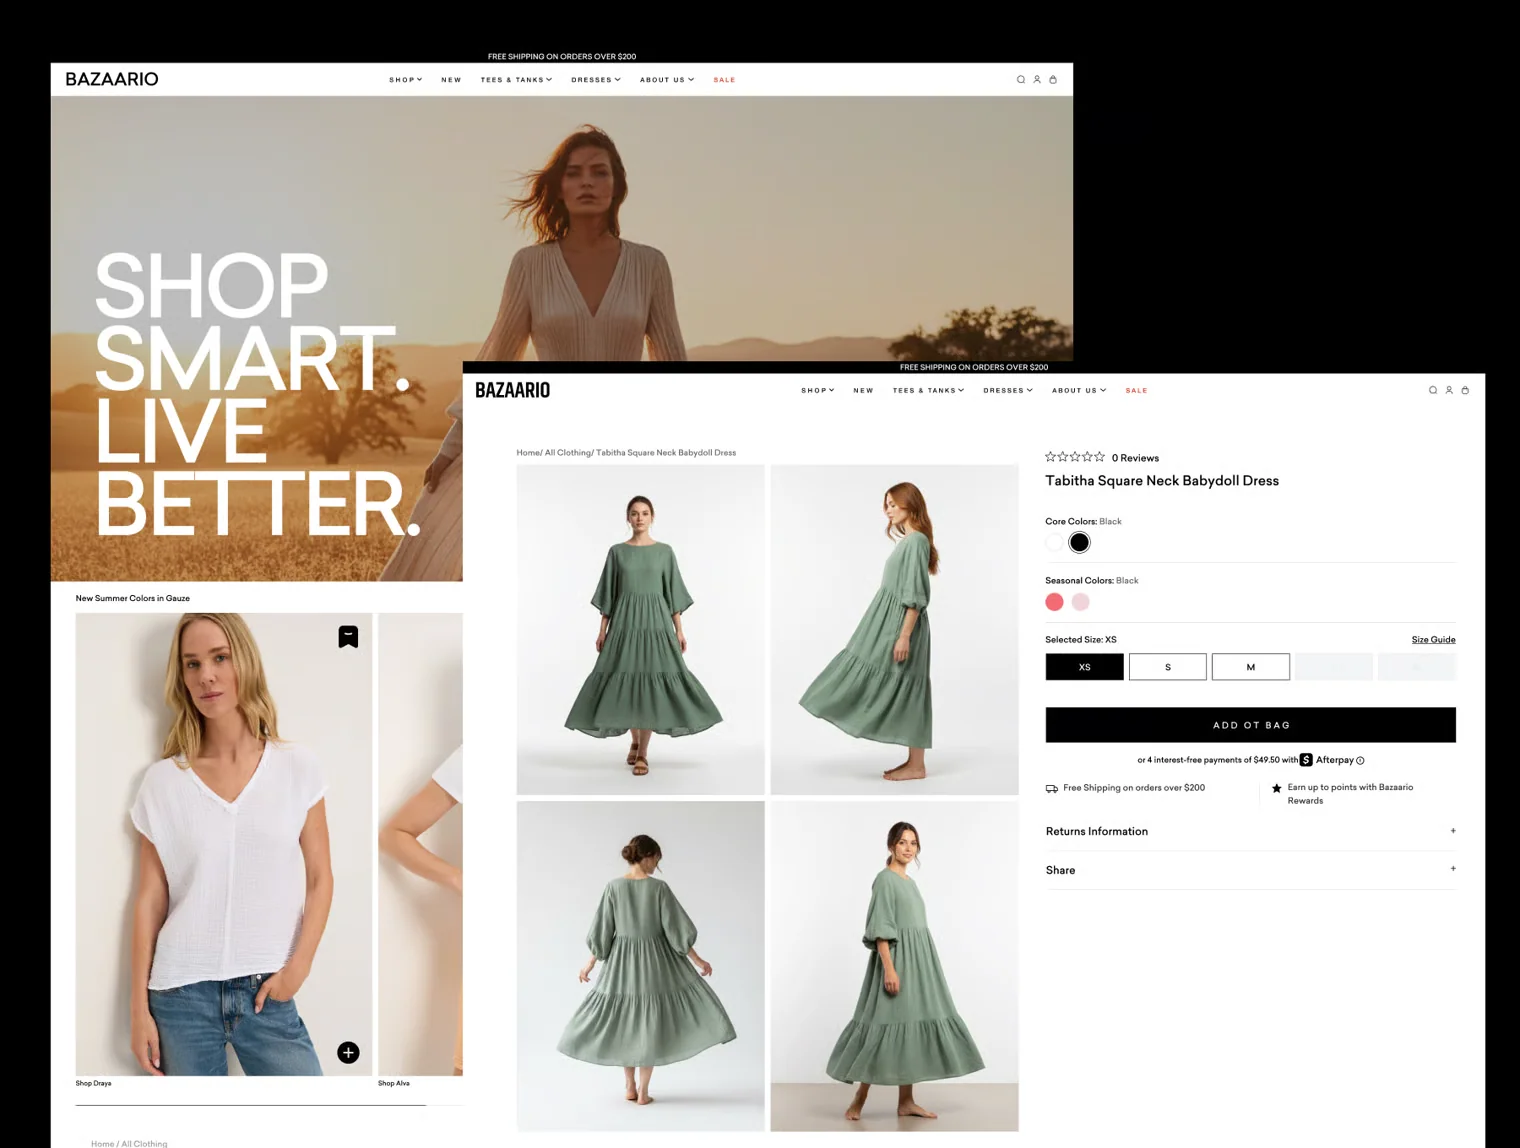Open the front-view green dress photo, top left
This screenshot has width=1520, height=1148.
click(x=640, y=630)
